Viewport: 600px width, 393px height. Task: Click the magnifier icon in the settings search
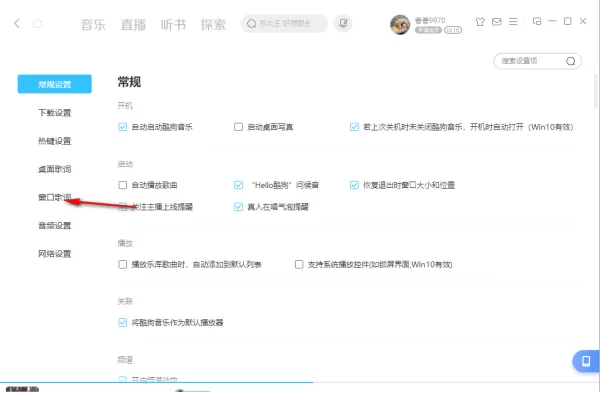(x=571, y=61)
